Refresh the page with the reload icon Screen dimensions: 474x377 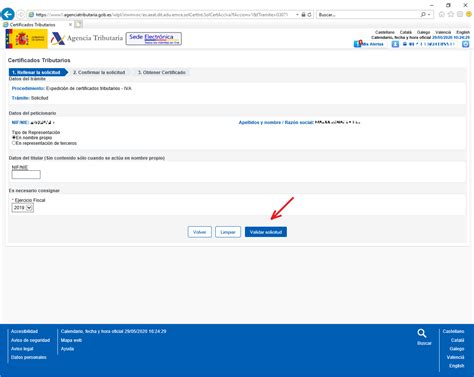309,15
